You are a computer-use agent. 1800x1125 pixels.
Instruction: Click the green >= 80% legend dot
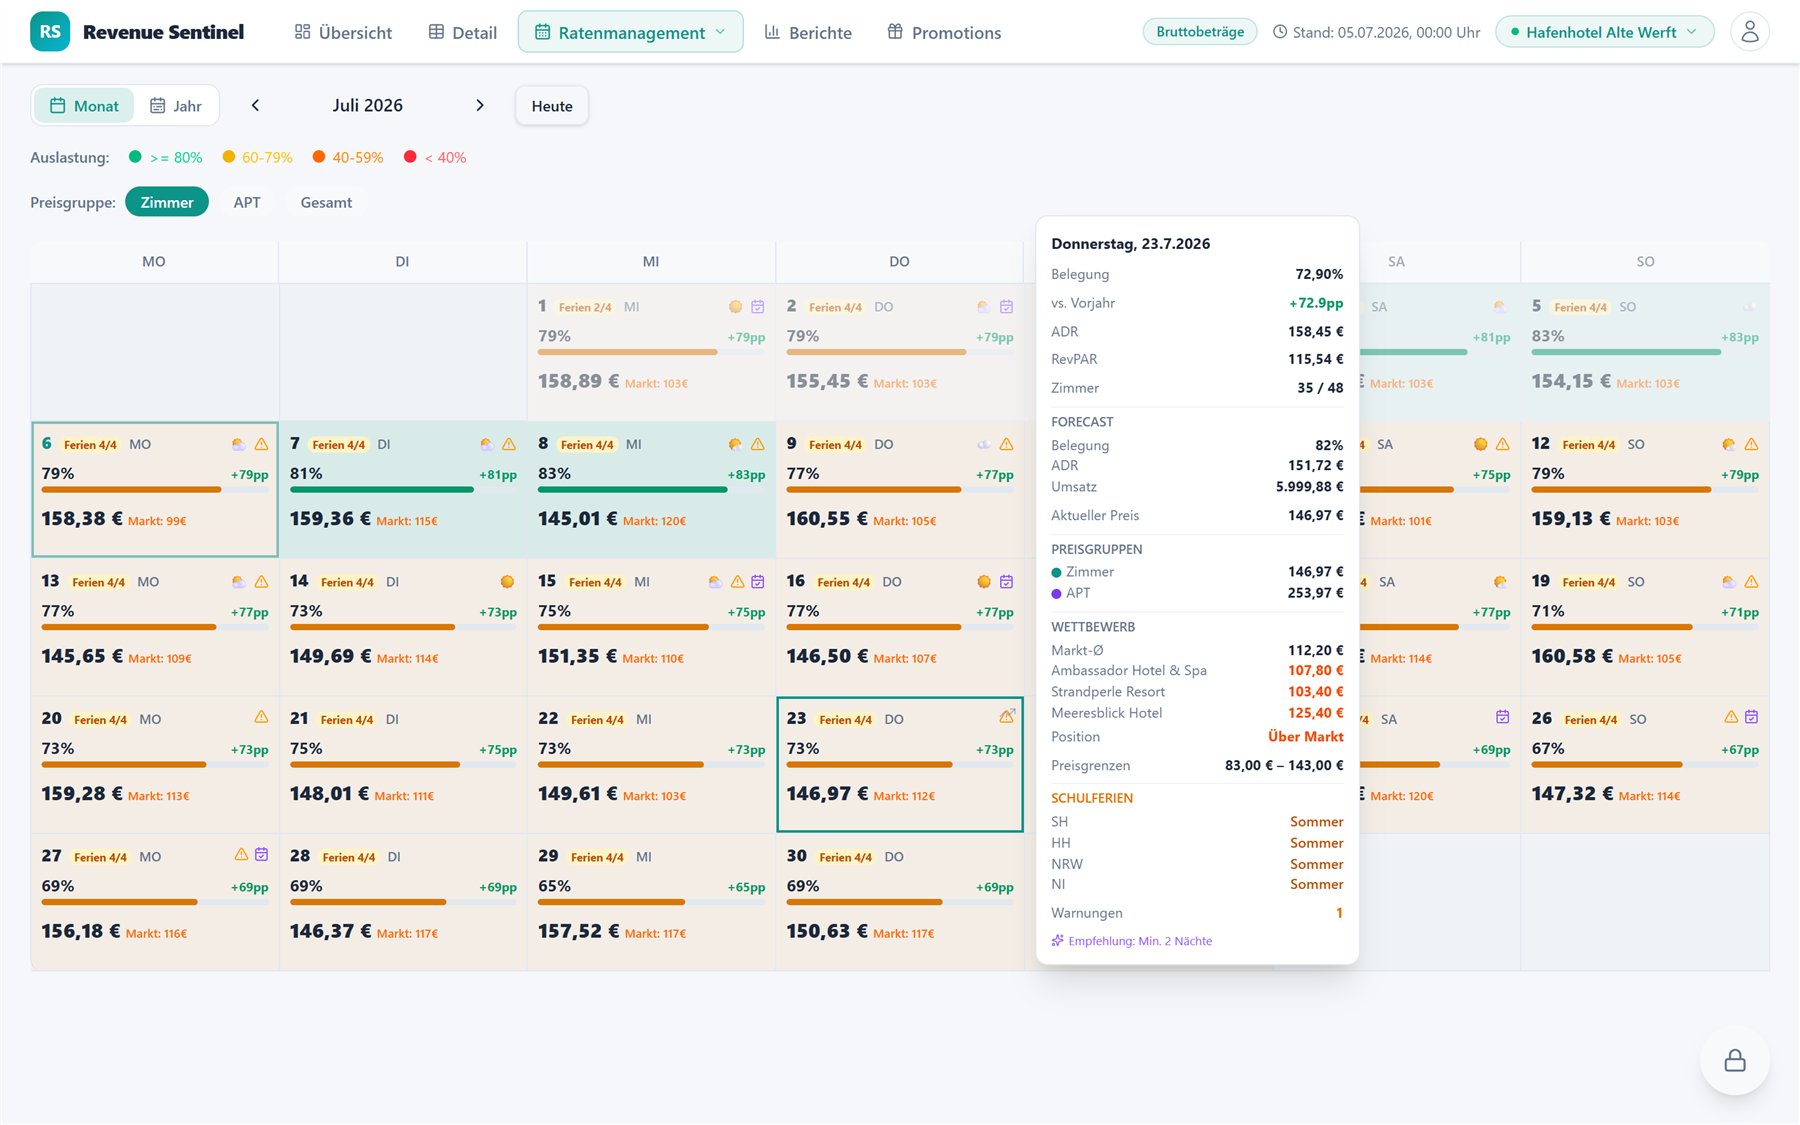pos(135,156)
